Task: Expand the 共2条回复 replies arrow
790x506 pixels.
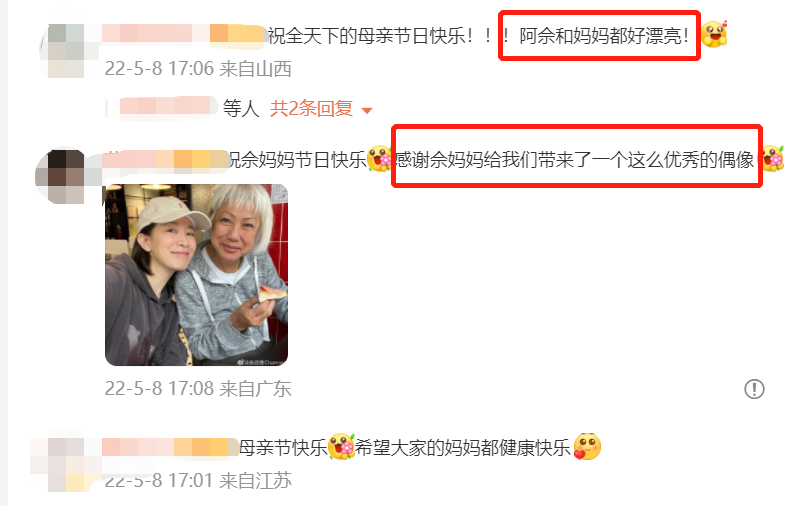Action: [367, 111]
